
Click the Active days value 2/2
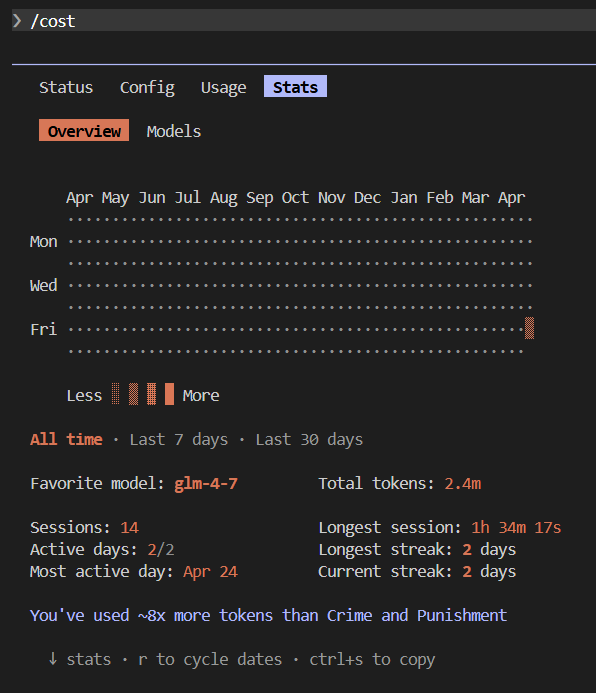click(161, 549)
